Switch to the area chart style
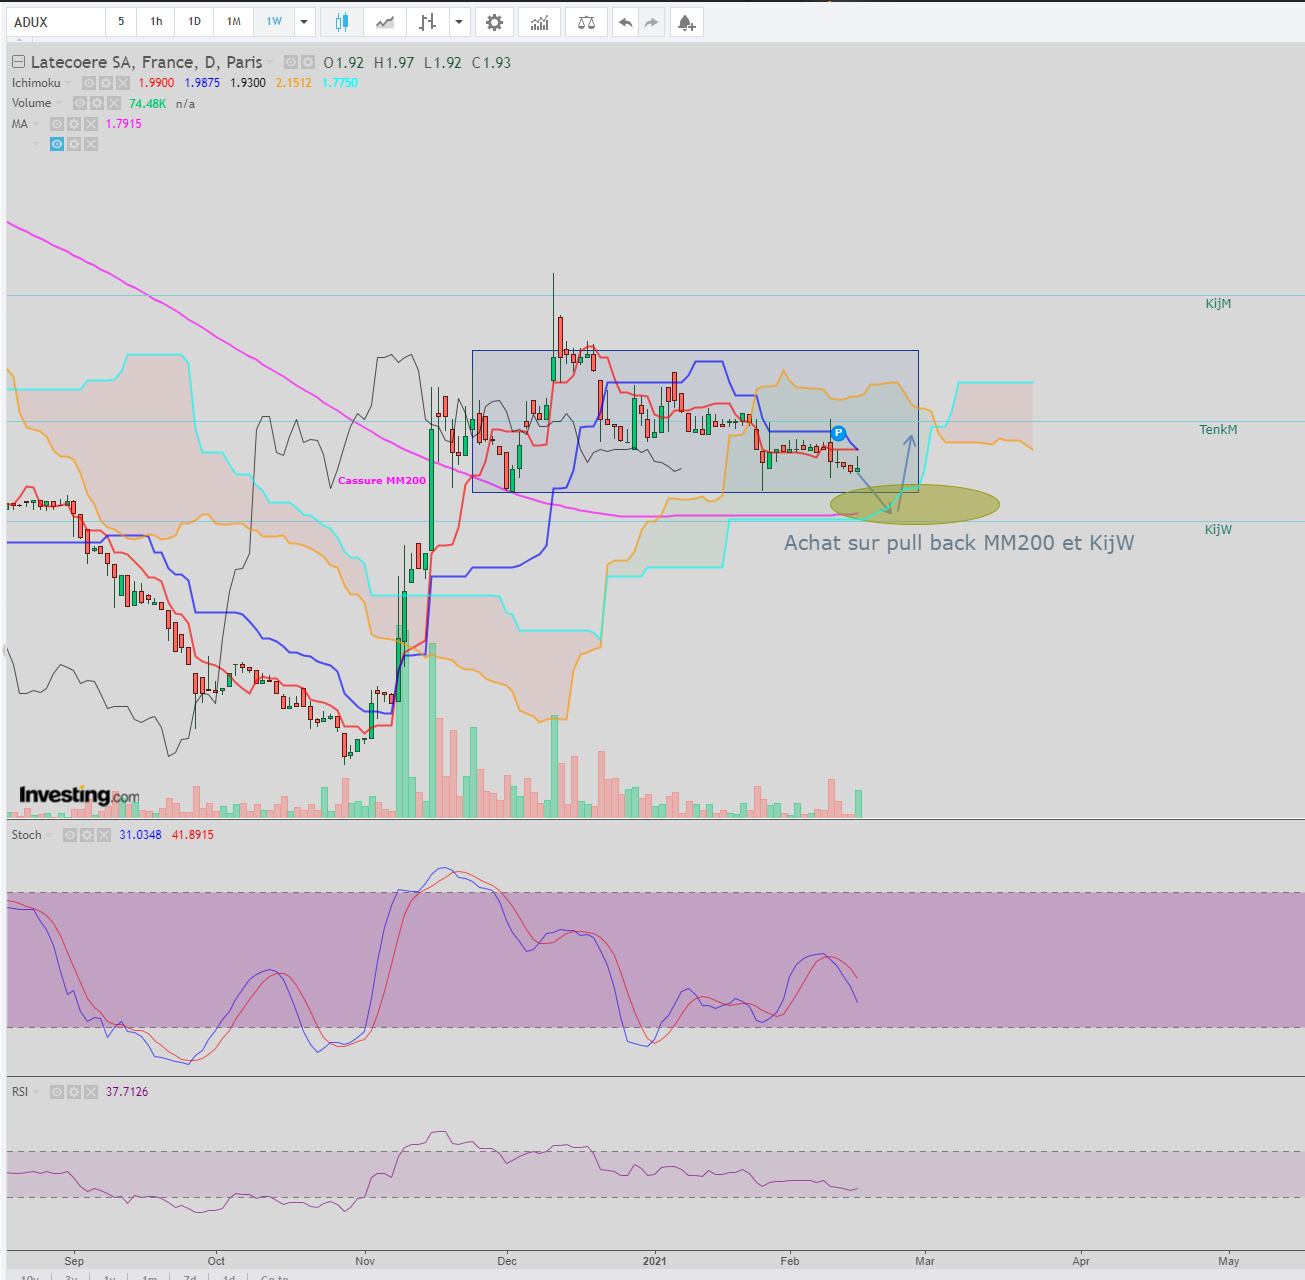Image resolution: width=1305 pixels, height=1280 pixels. click(384, 22)
